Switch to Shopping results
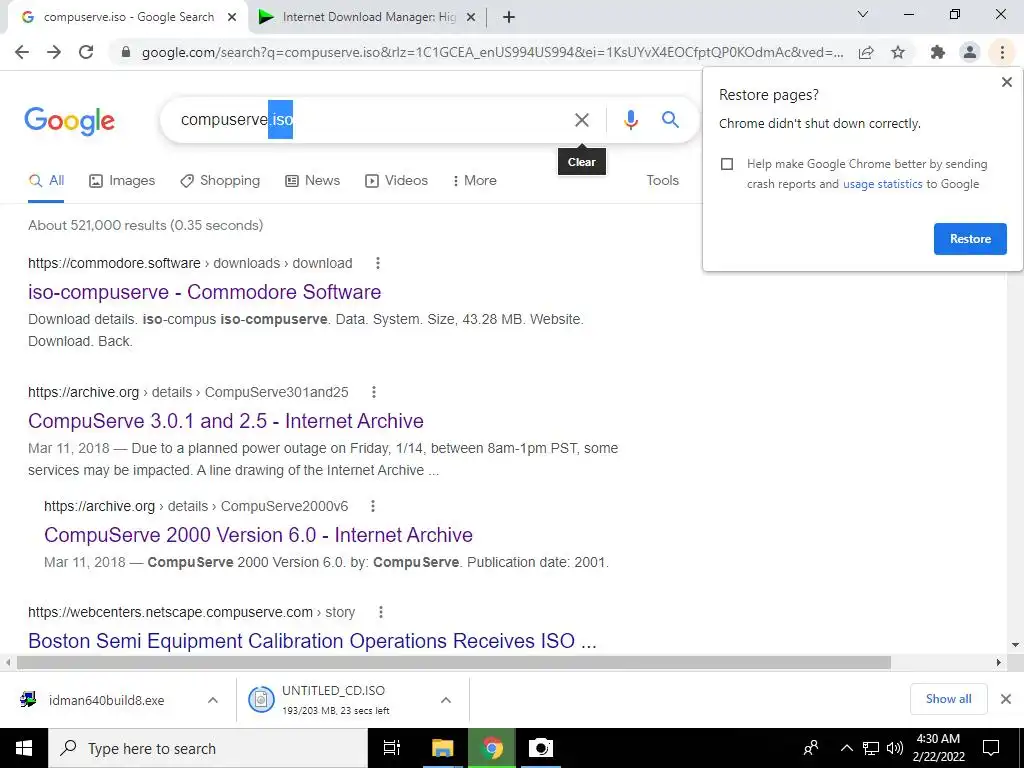 coord(220,181)
